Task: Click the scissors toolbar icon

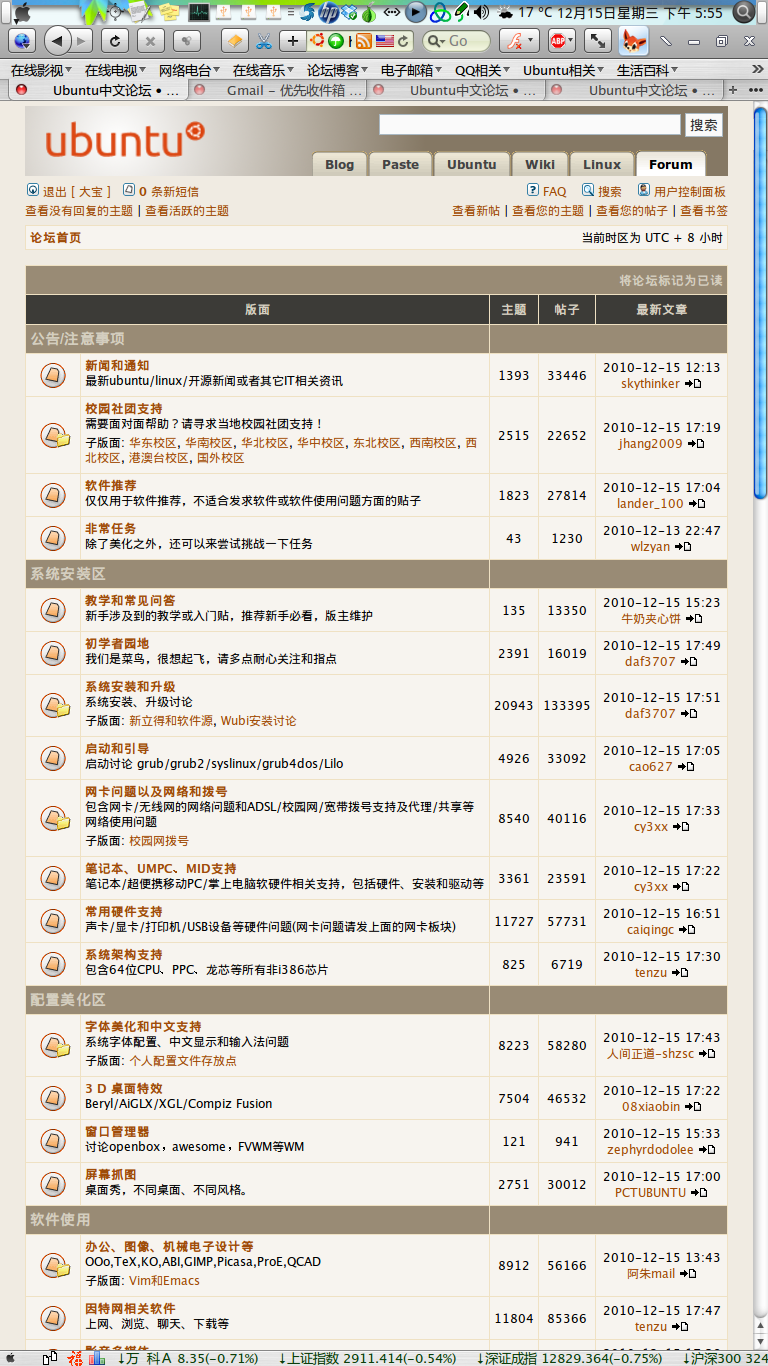Action: pyautogui.click(x=263, y=41)
